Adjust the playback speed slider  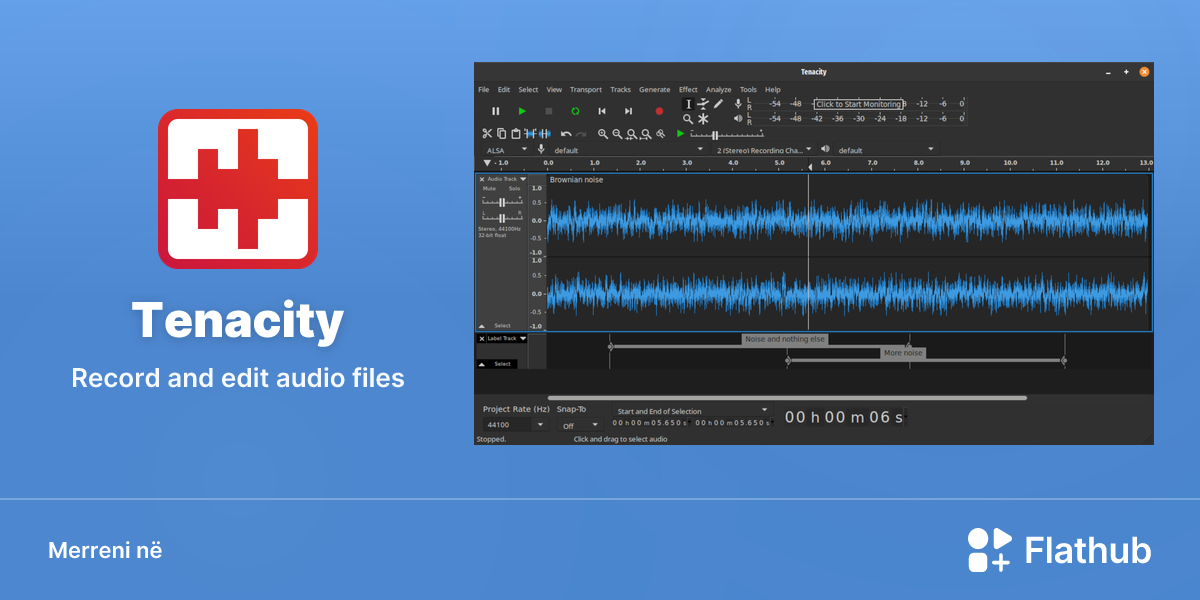[727, 134]
